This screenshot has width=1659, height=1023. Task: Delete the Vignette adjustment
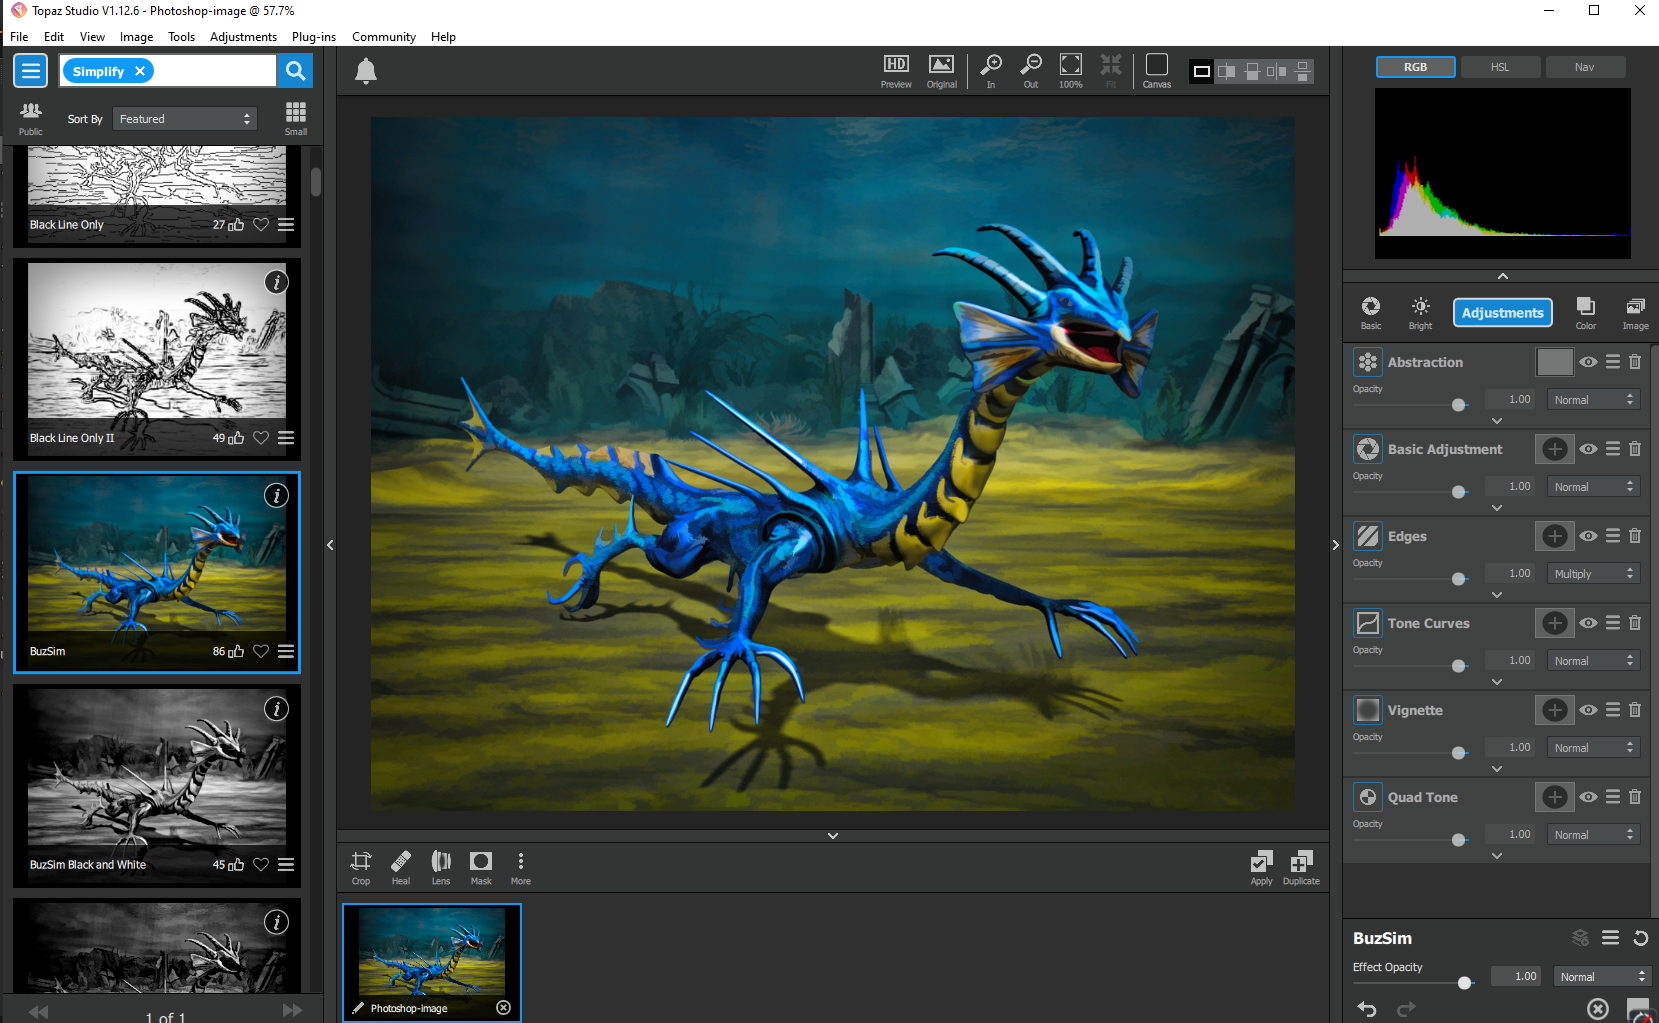click(x=1635, y=710)
